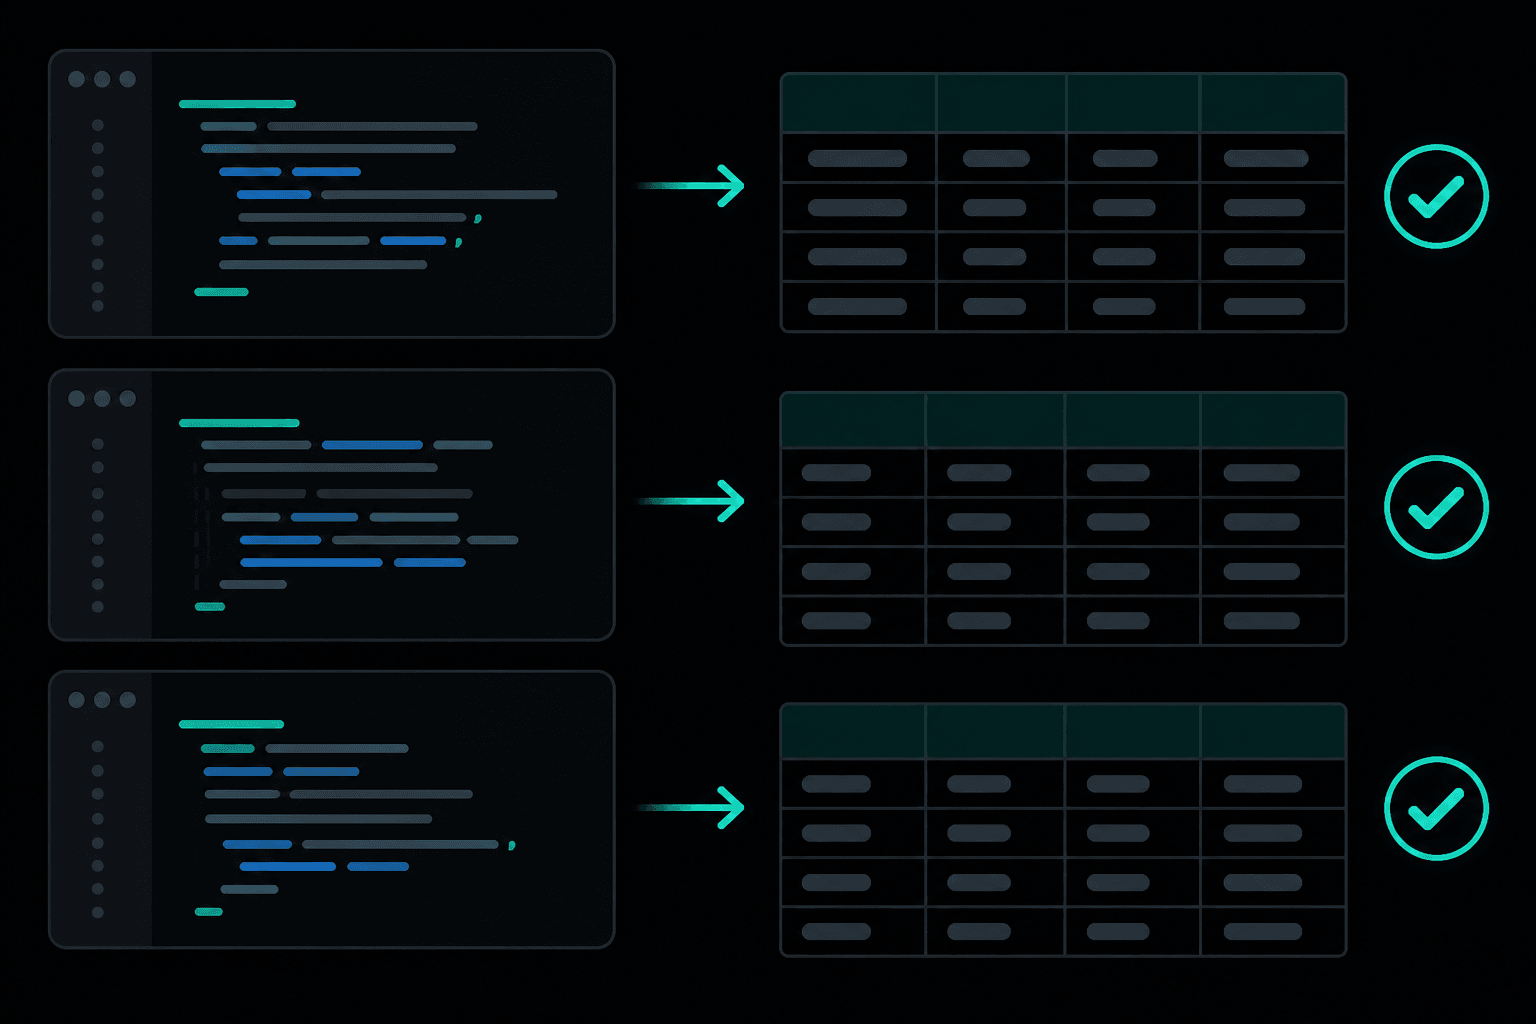Select the top code editor window
The height and width of the screenshot is (1024, 1536).
[x=331, y=193]
